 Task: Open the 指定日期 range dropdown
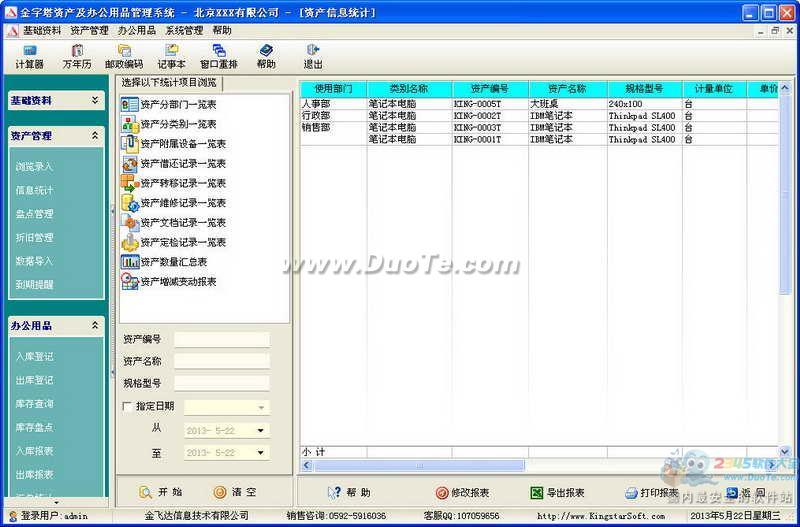261,408
